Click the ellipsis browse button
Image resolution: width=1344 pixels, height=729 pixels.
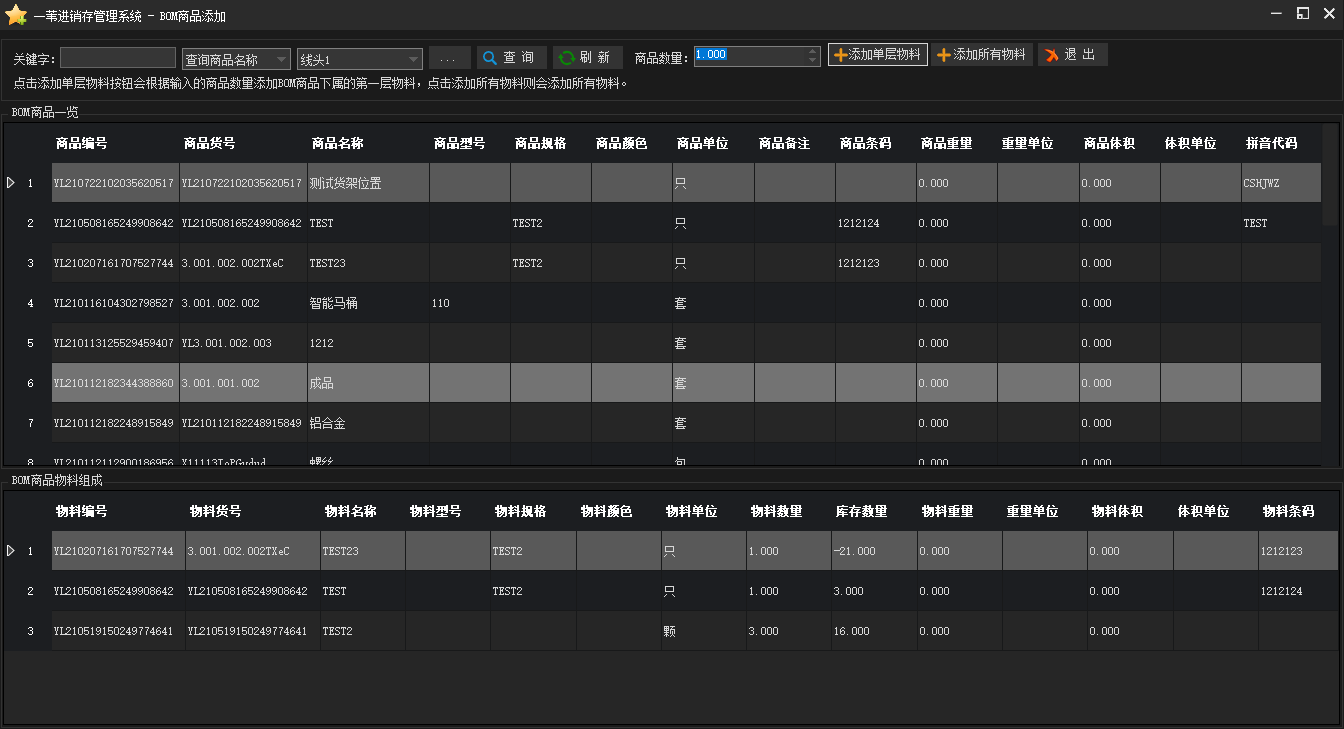(x=449, y=58)
